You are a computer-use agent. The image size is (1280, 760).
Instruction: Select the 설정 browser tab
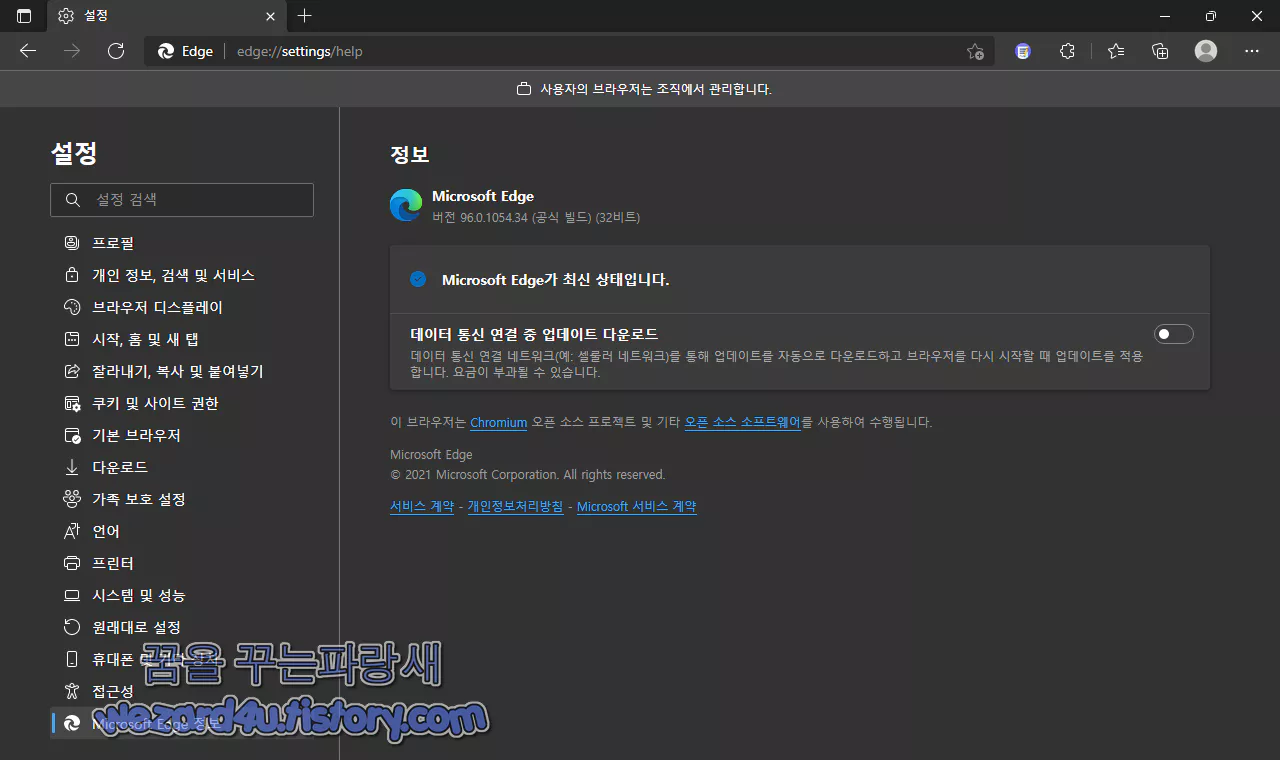coord(166,16)
